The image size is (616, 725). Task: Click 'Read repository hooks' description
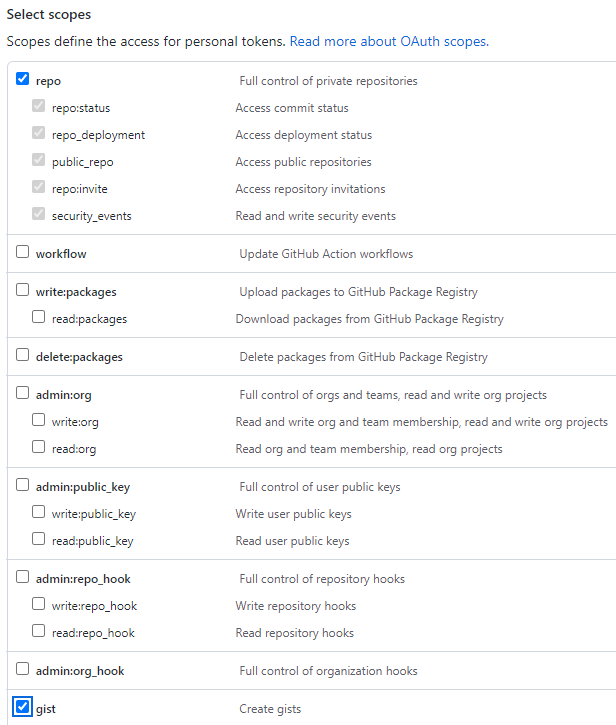point(295,633)
